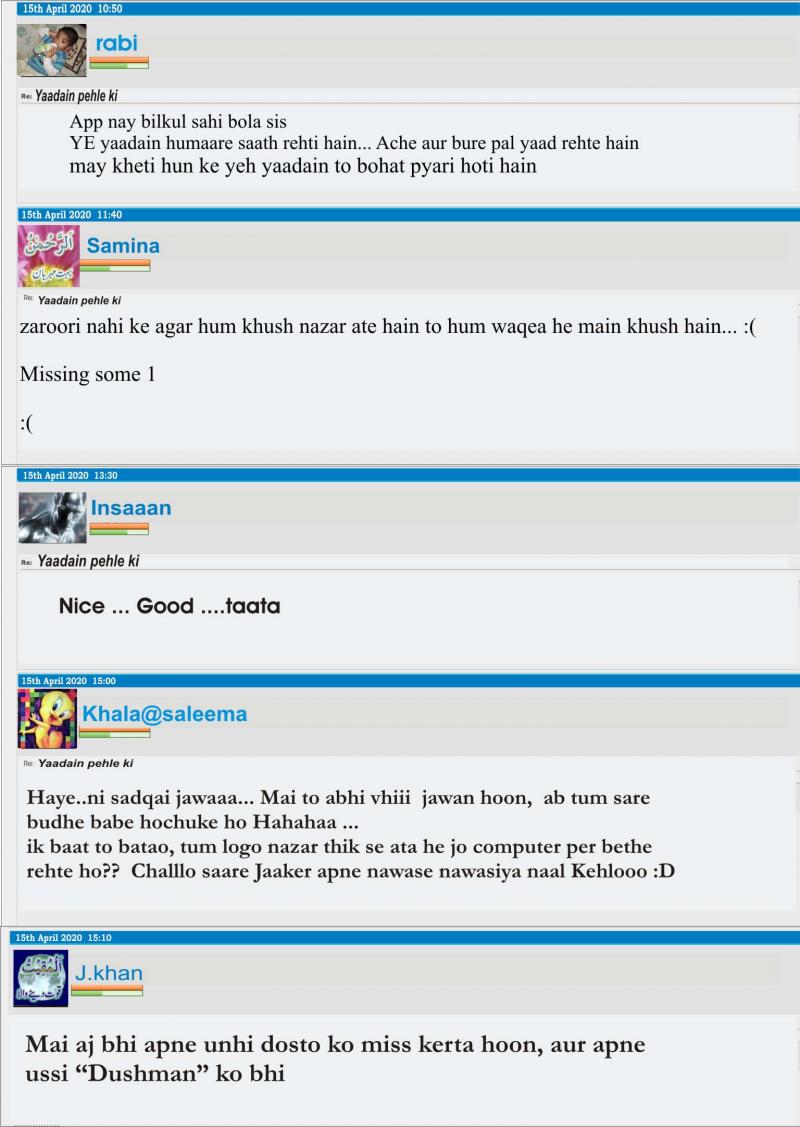
Task: Open Khala@saleema username link
Action: [x=165, y=714]
